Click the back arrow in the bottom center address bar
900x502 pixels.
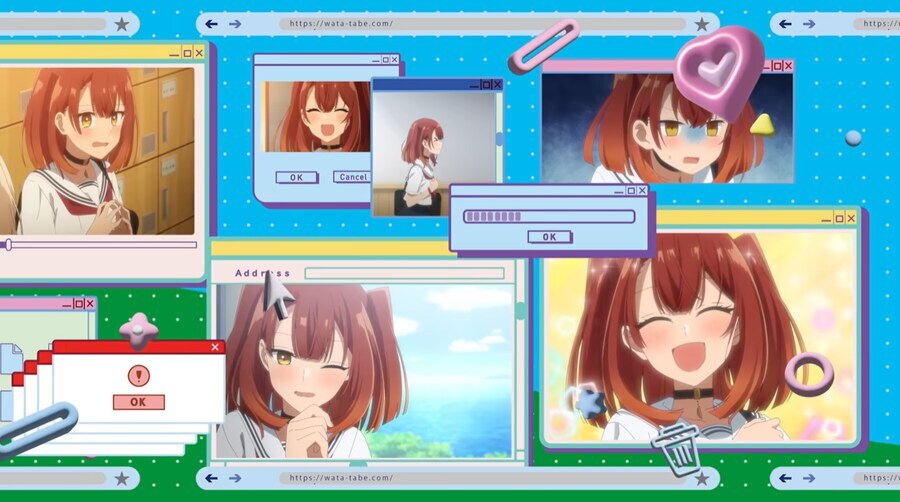(x=211, y=478)
